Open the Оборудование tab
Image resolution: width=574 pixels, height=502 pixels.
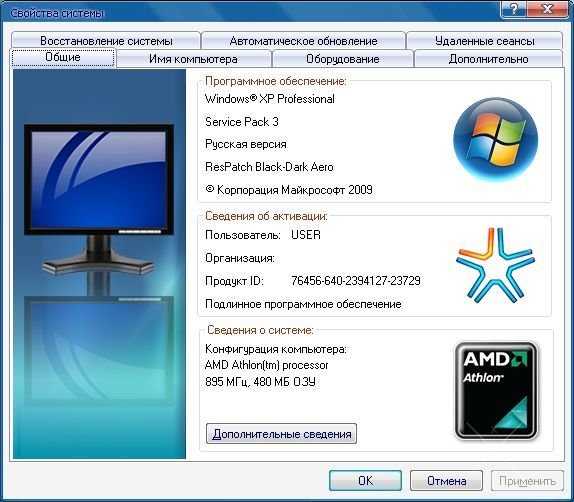click(343, 59)
